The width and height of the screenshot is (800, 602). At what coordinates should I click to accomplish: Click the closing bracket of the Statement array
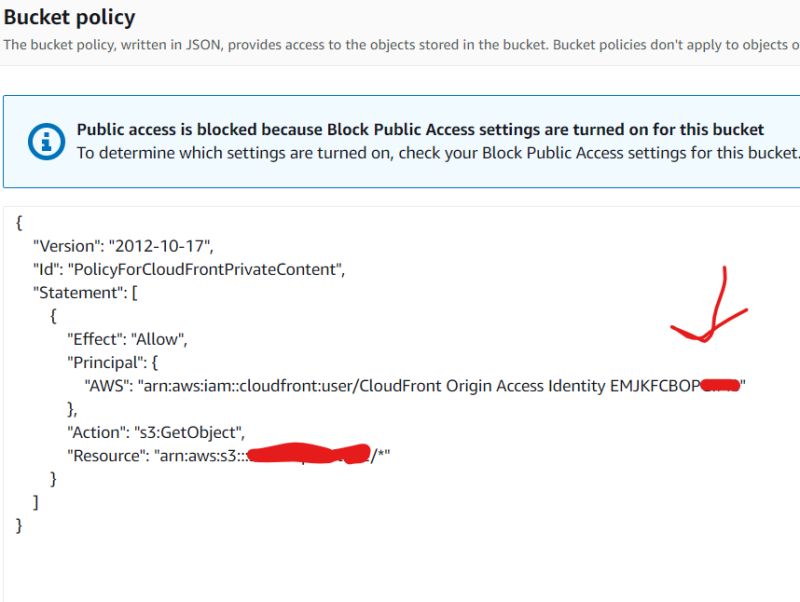click(x=35, y=501)
